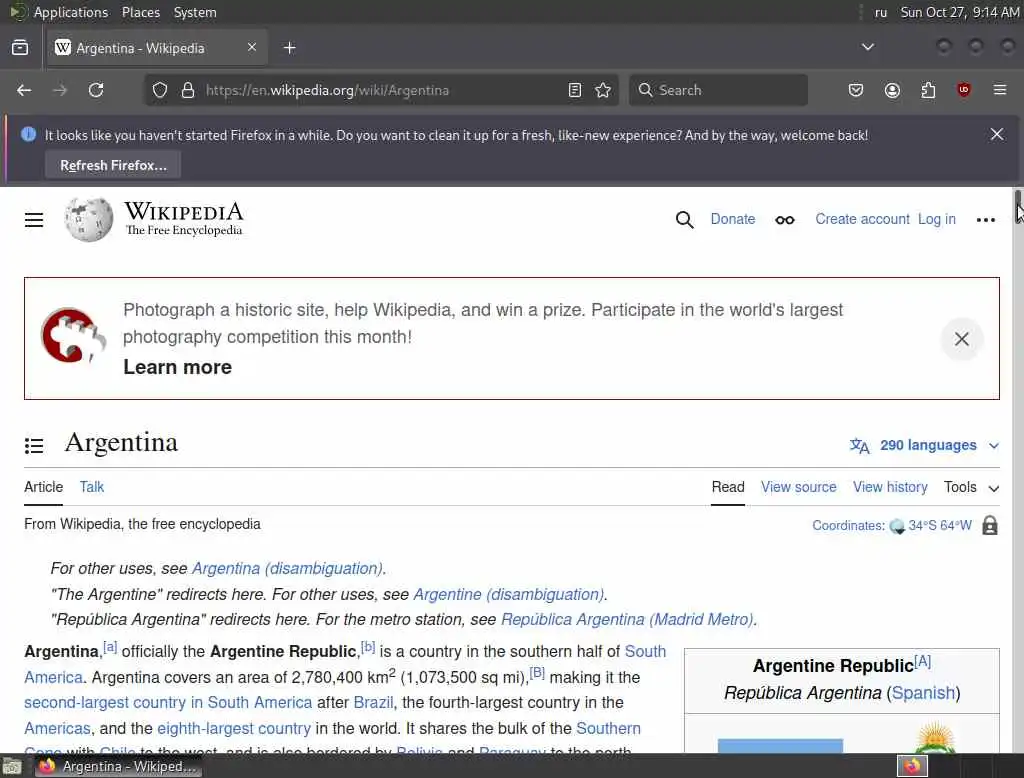Click the URL address bar field
The height and width of the screenshot is (778, 1024).
(x=381, y=90)
